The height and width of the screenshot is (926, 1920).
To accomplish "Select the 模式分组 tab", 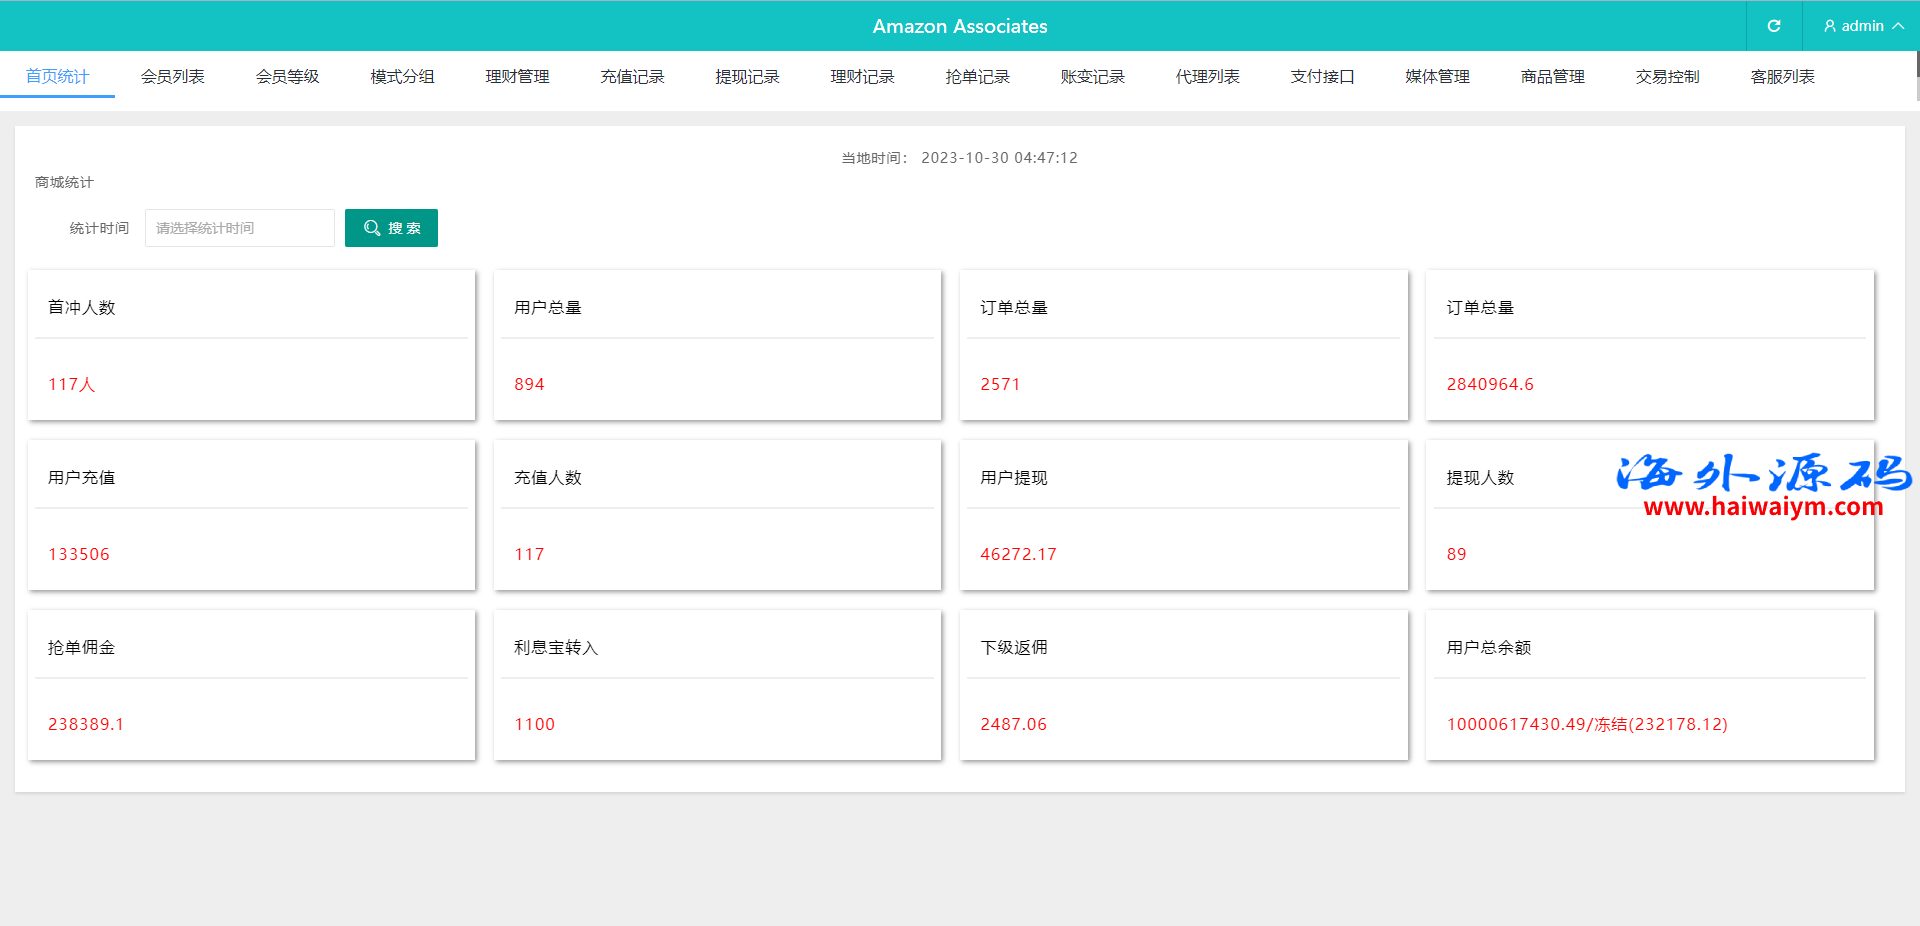I will click(x=402, y=77).
